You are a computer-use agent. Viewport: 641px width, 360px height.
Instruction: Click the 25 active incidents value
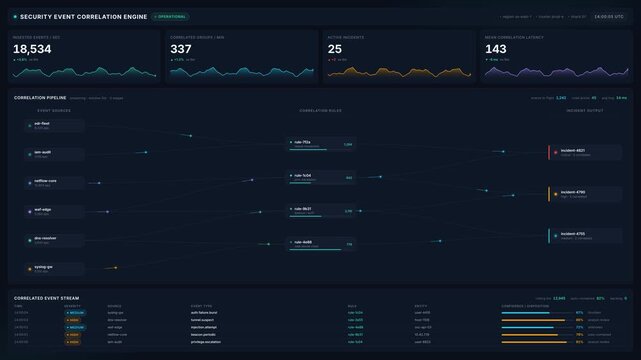click(334, 49)
